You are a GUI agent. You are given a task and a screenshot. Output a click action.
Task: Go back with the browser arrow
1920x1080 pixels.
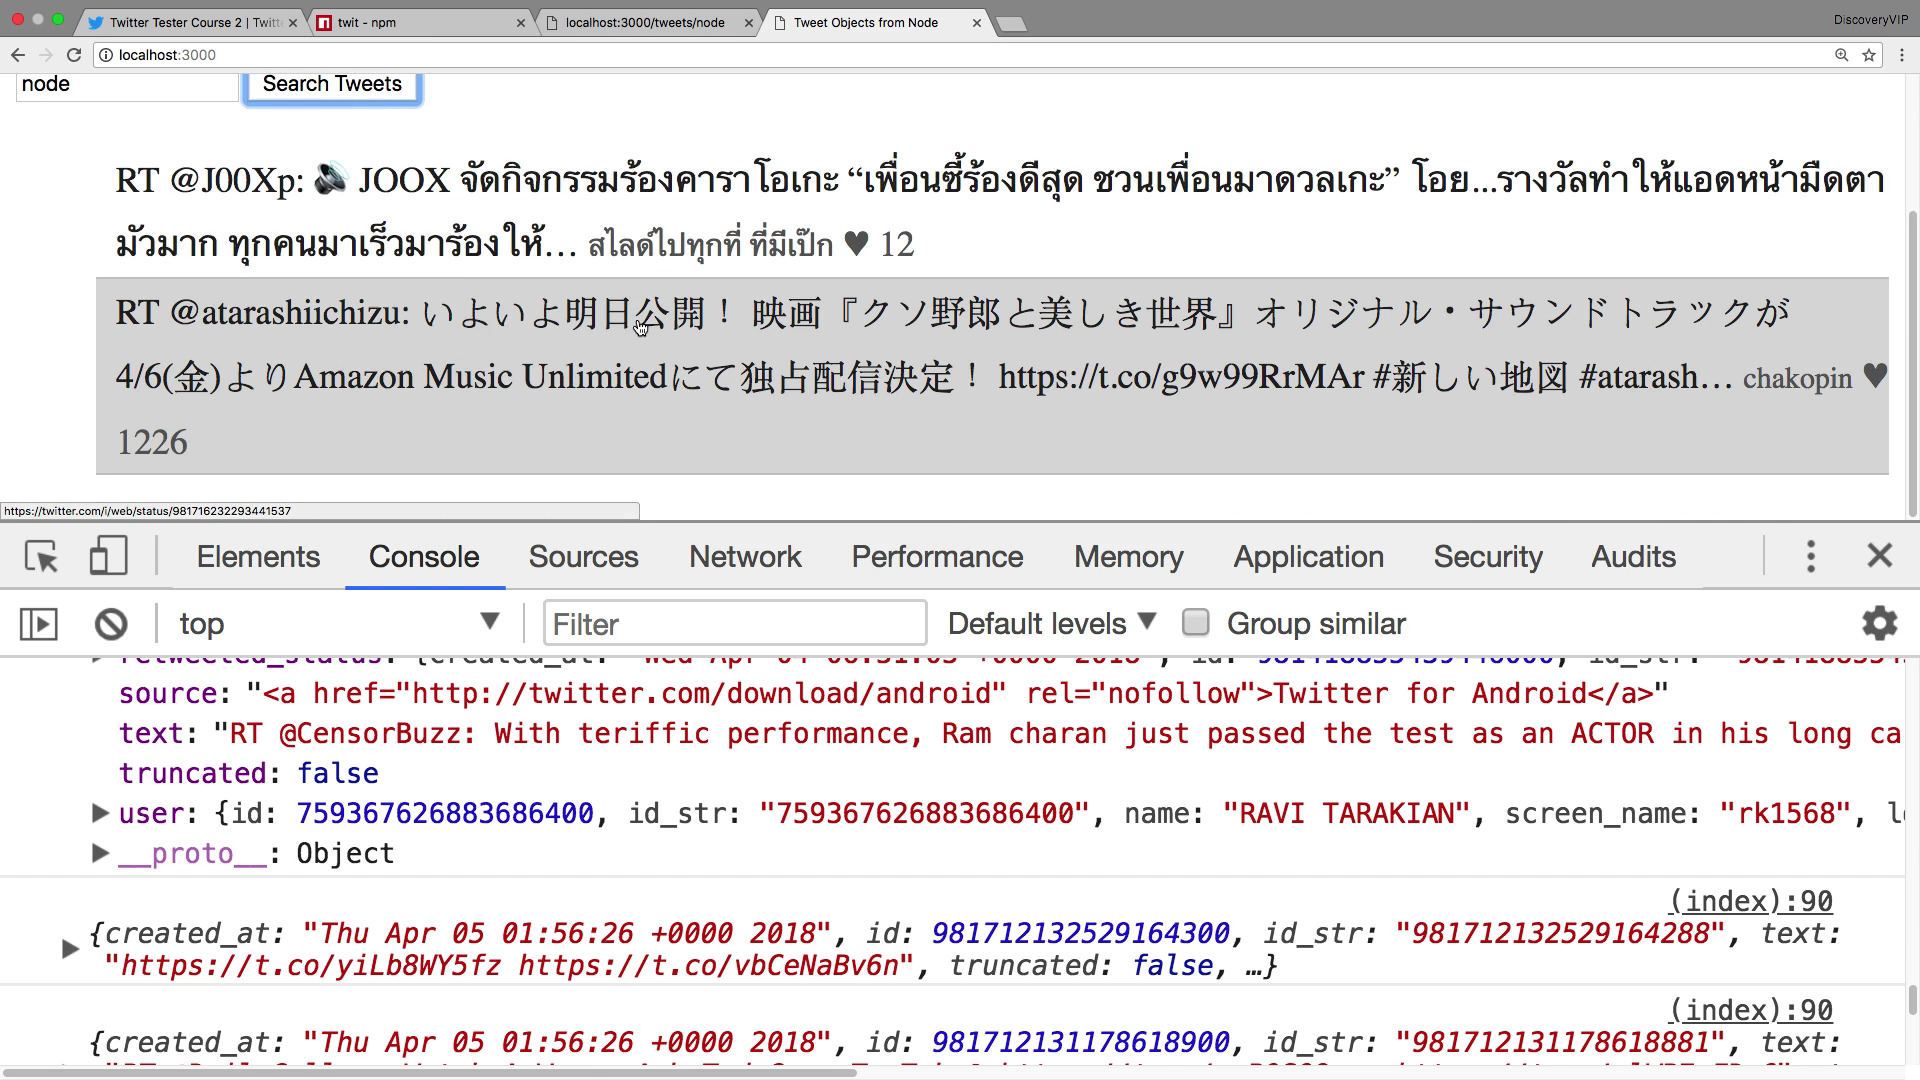(x=18, y=55)
